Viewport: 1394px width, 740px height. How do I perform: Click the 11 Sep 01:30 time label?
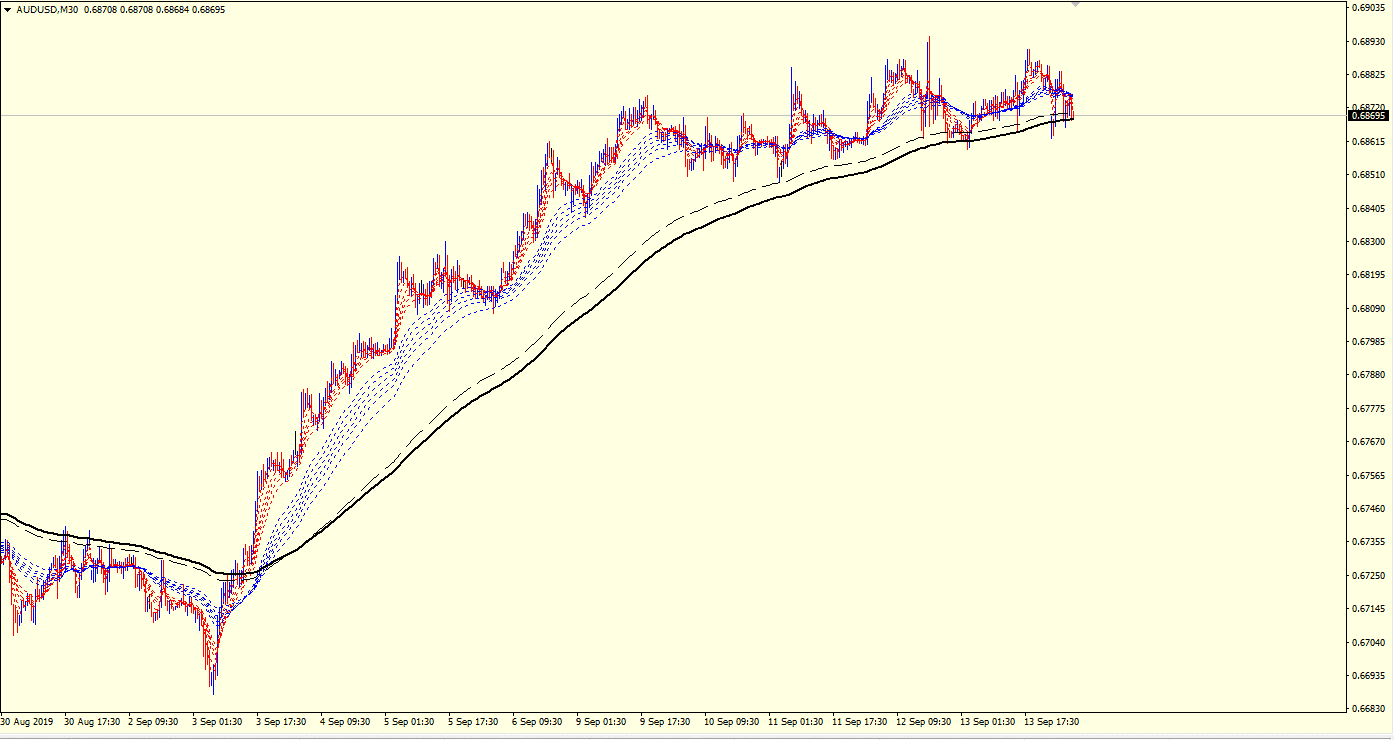coord(796,721)
